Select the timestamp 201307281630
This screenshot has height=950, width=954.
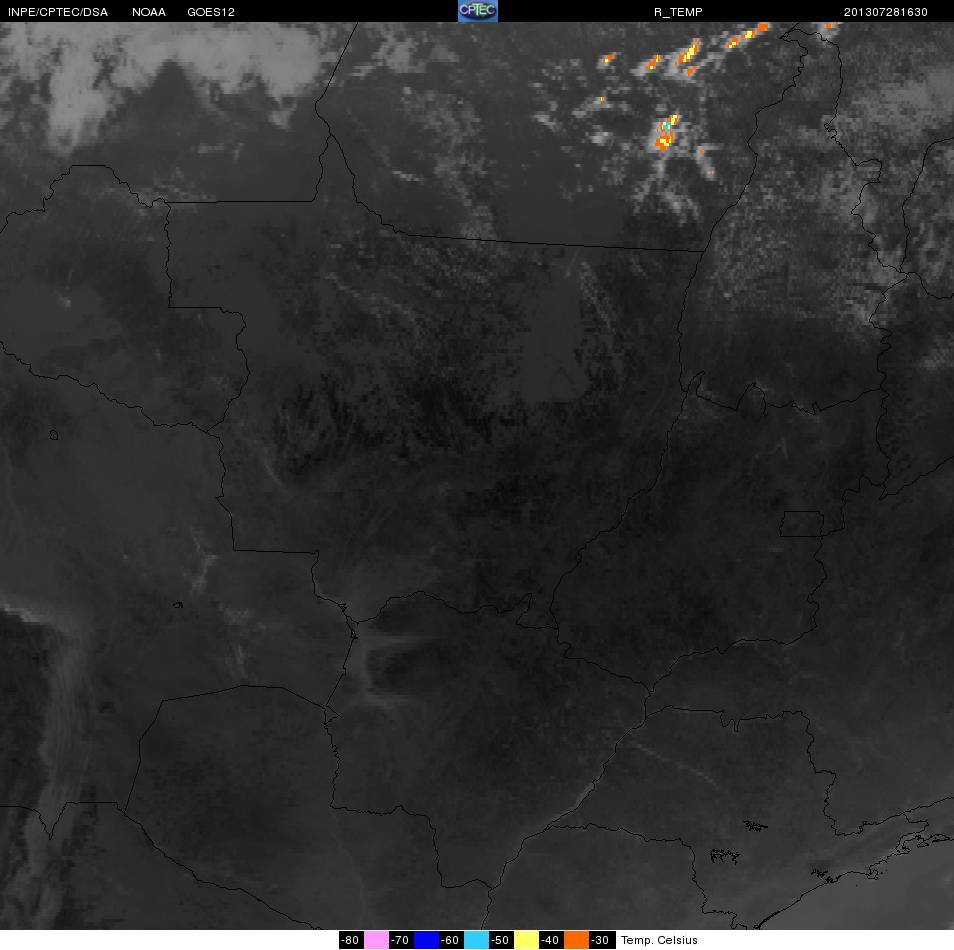pyautogui.click(x=885, y=12)
